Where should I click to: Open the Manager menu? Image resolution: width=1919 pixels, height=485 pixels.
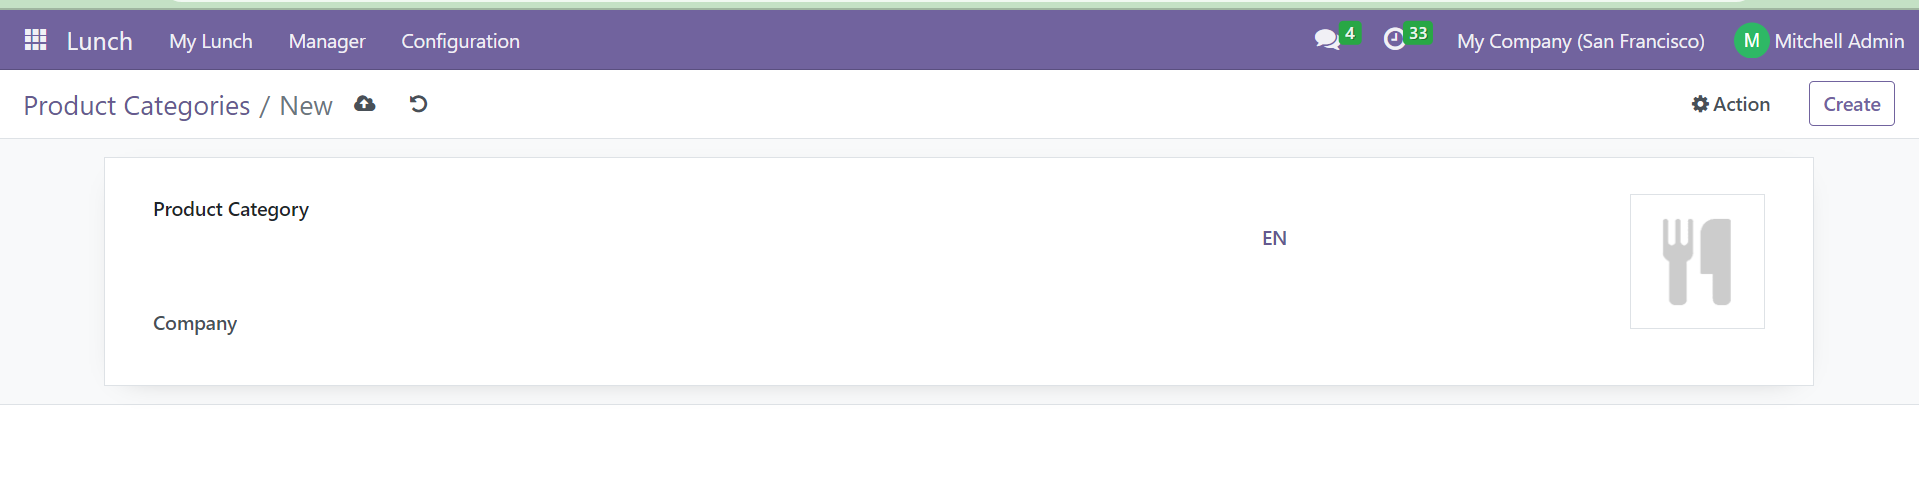point(327,41)
